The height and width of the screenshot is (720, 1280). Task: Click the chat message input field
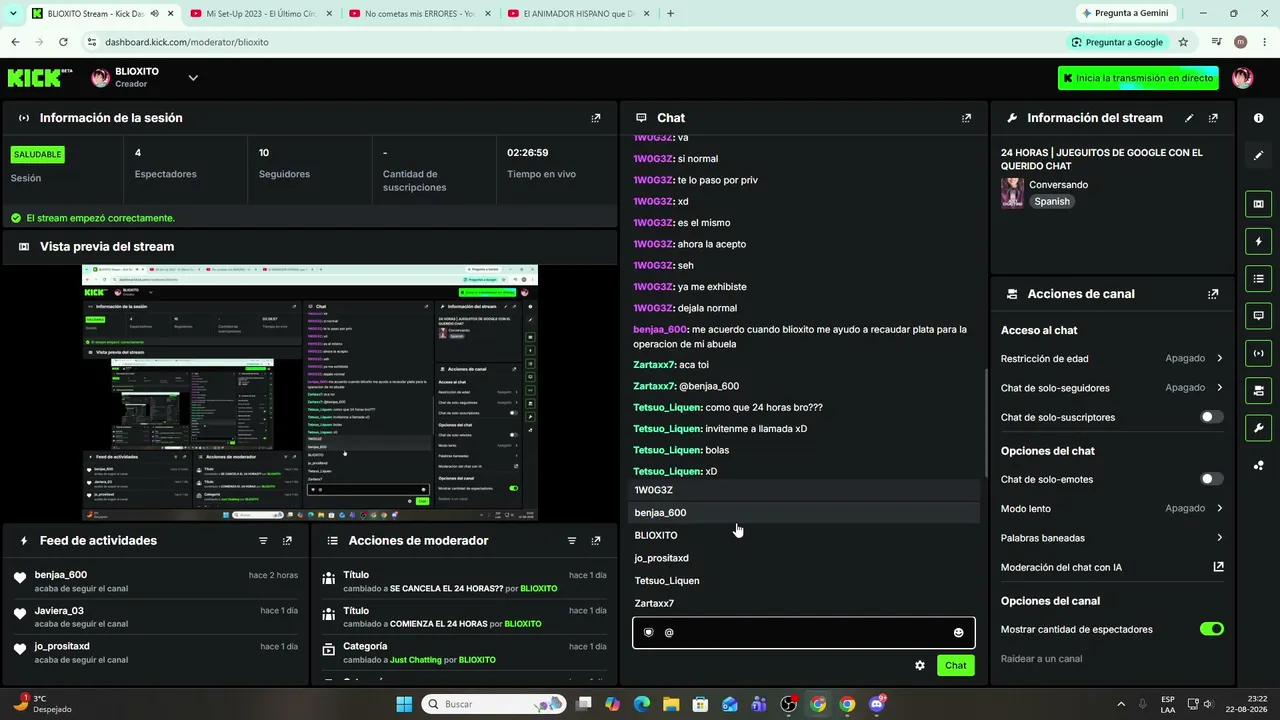(804, 633)
